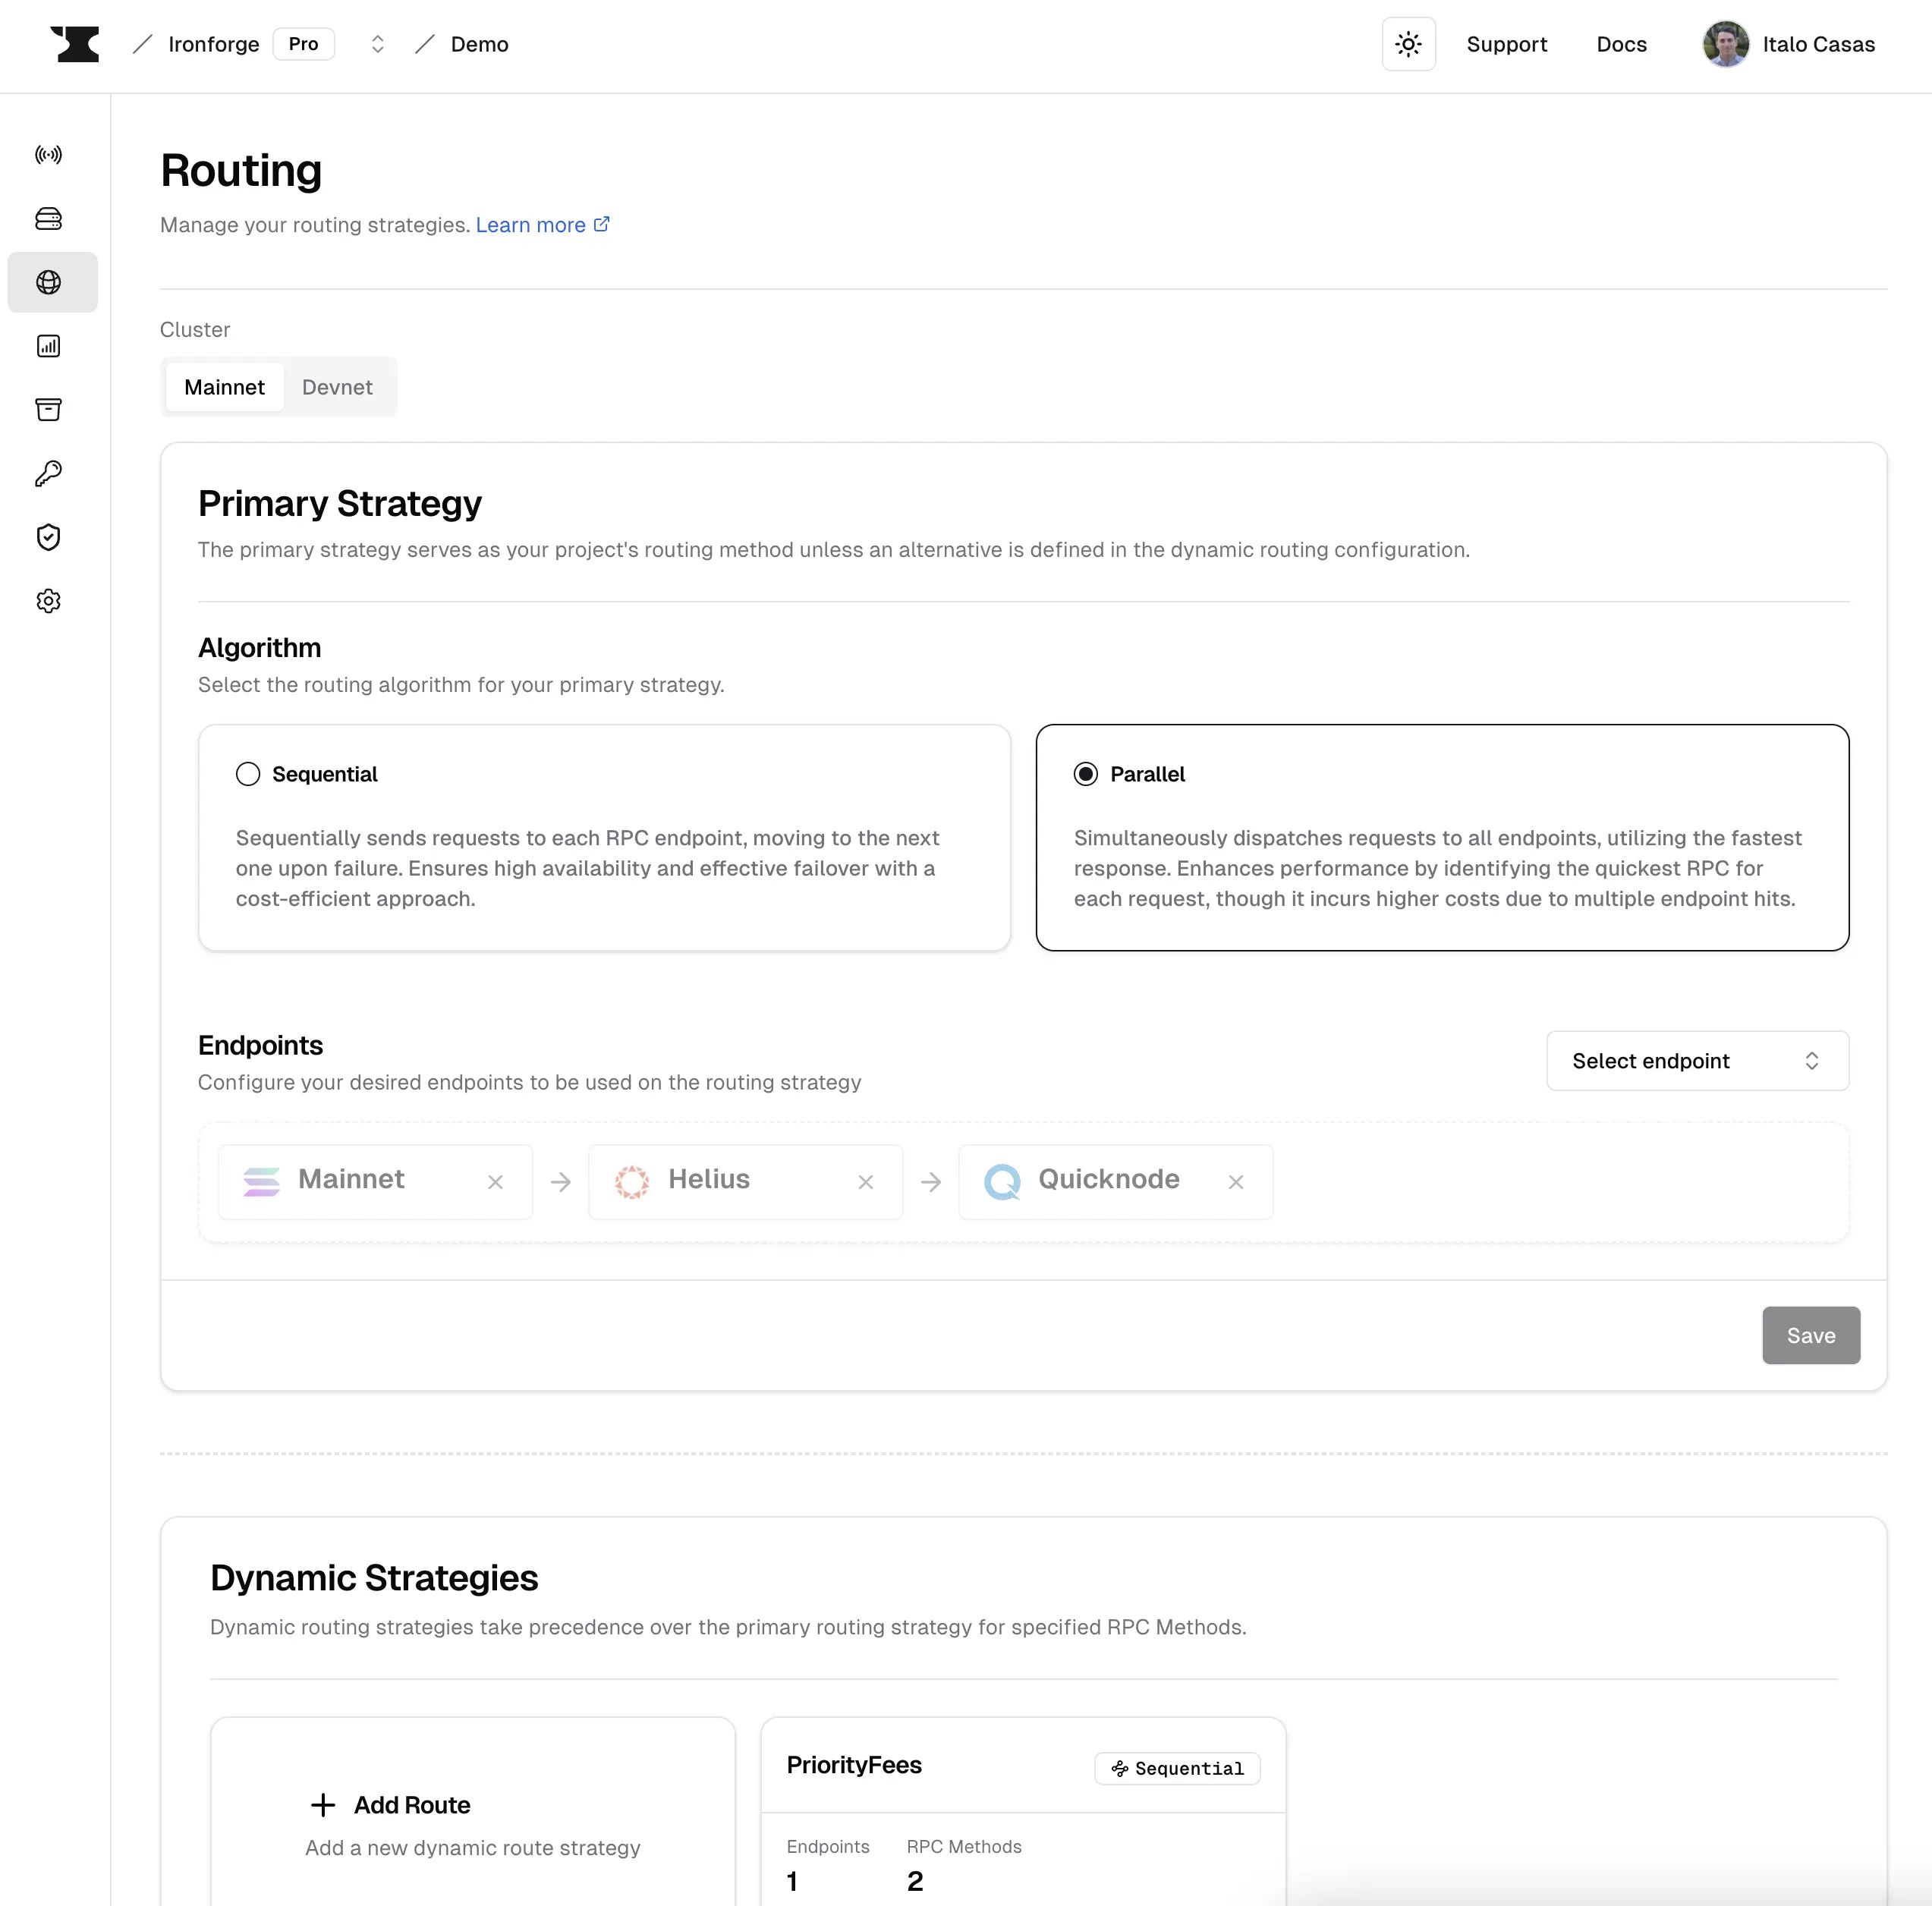Select the globe Routing icon in the sidebar

[49, 282]
